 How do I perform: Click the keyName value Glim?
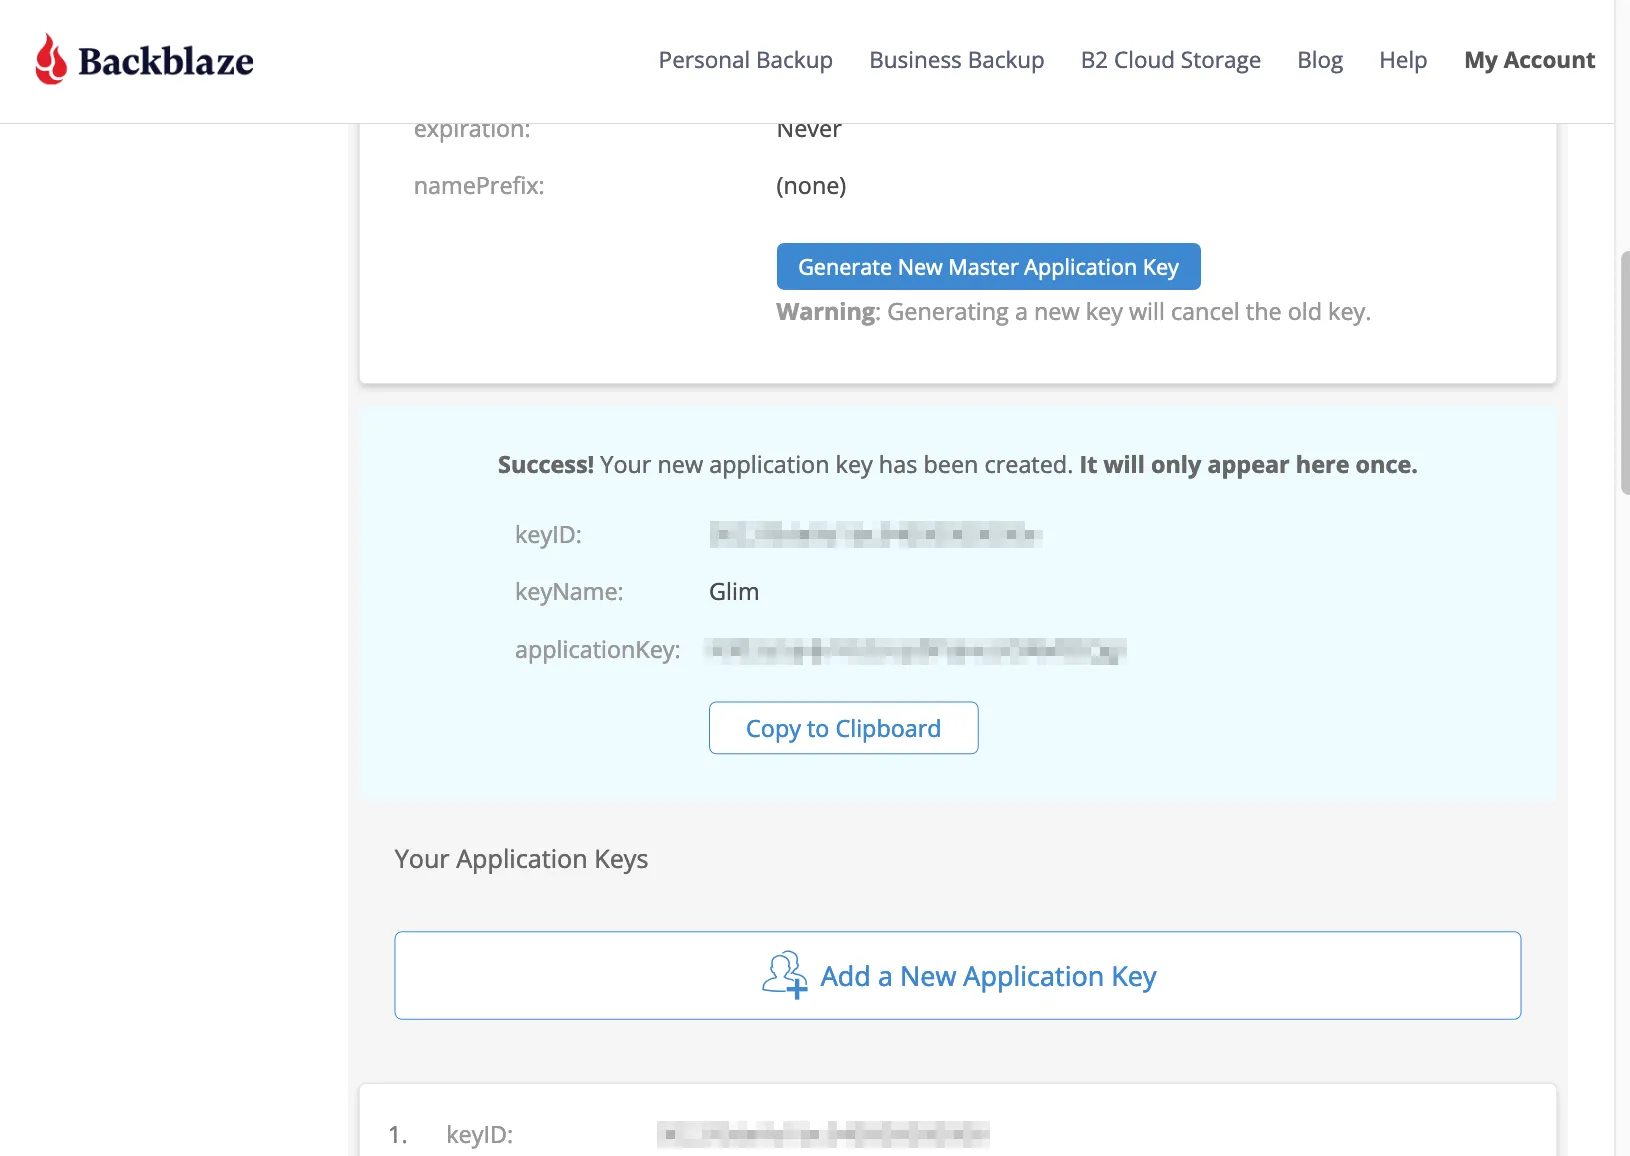734,591
